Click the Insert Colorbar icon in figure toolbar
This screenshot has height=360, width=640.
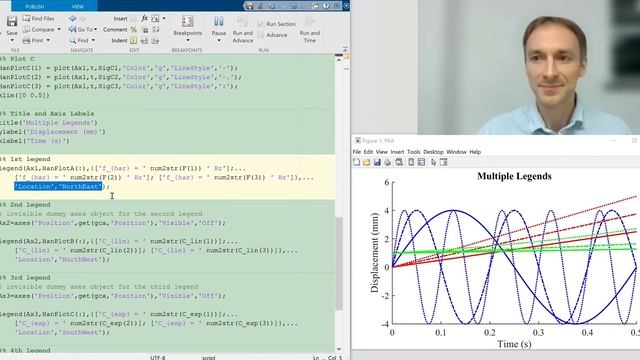click(411, 162)
